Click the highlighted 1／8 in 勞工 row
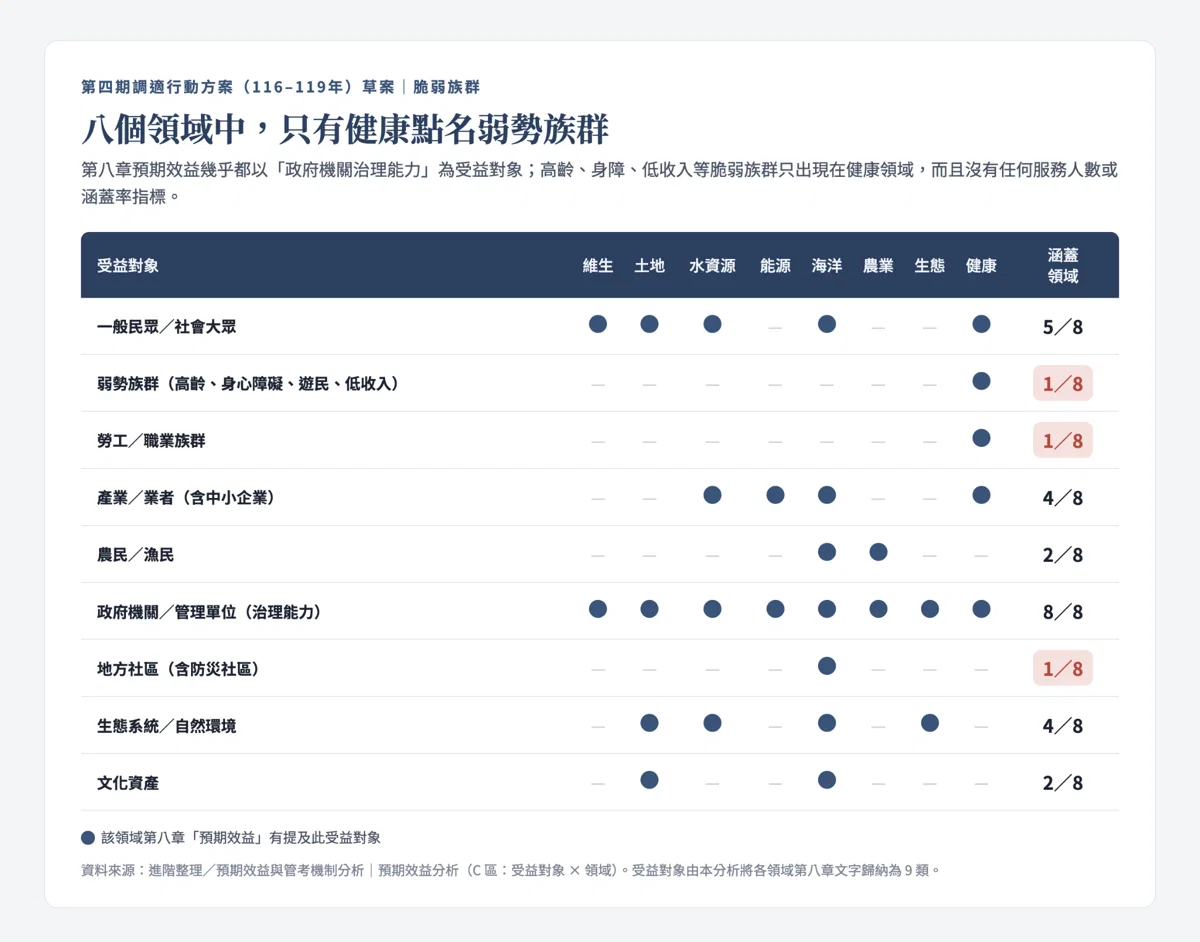This screenshot has height=942, width=1200. [1063, 440]
